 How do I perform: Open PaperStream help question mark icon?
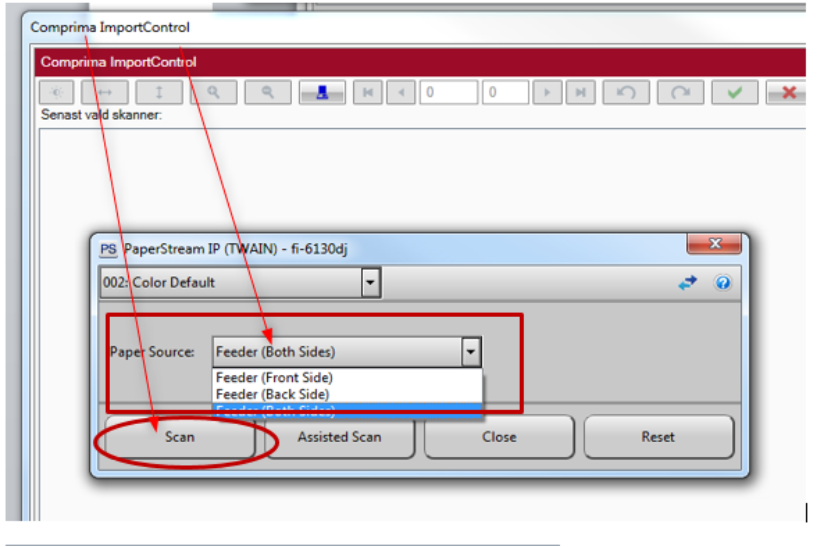point(723,283)
